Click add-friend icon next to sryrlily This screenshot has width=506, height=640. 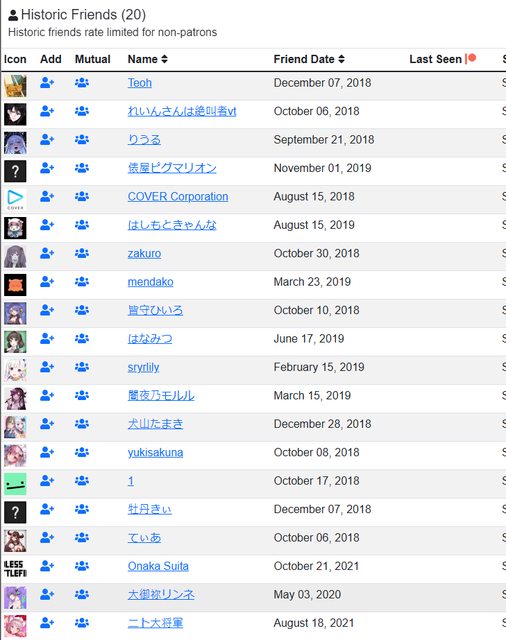tap(47, 367)
